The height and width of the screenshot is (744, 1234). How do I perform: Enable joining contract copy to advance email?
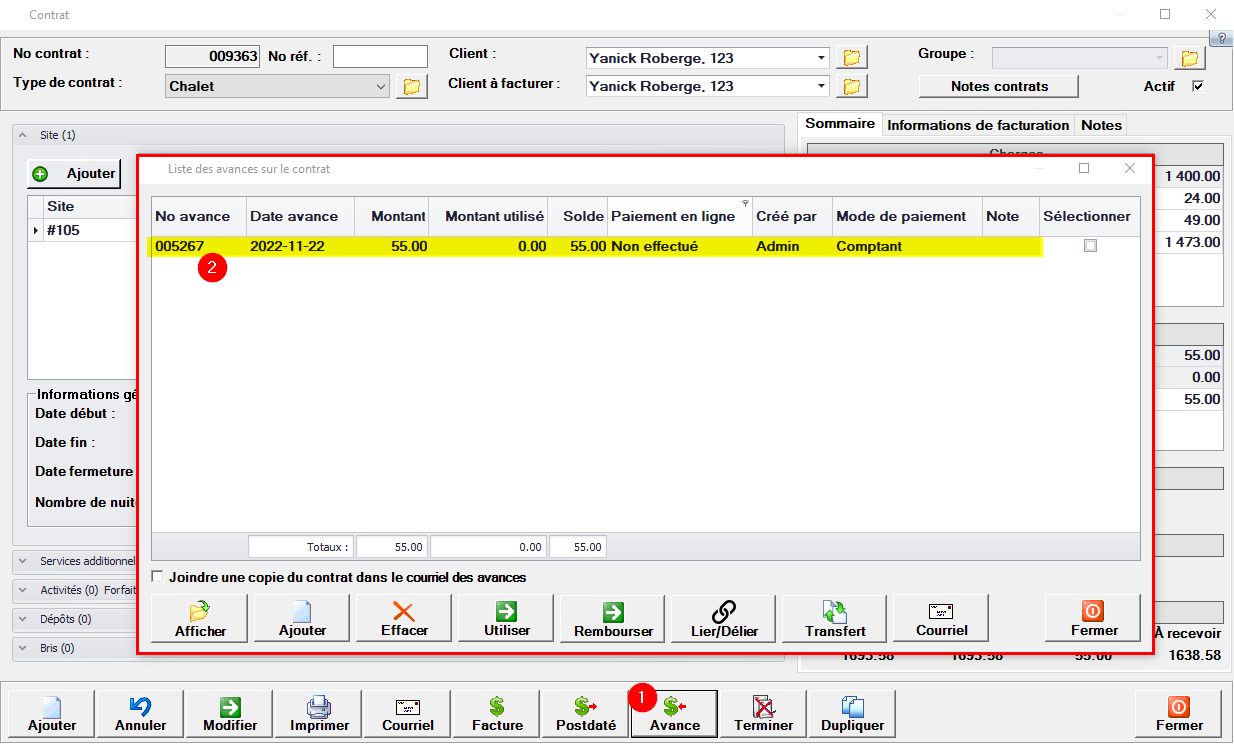coord(158,577)
